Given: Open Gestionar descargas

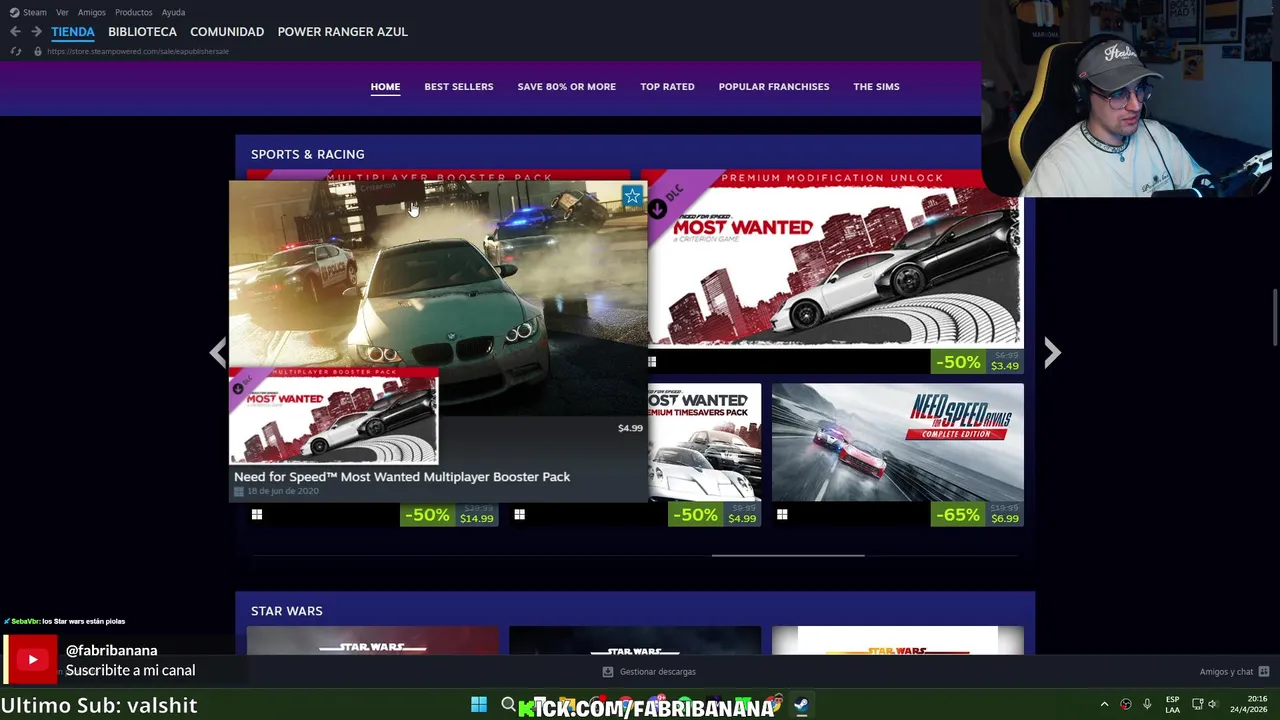Looking at the screenshot, I should click(649, 672).
